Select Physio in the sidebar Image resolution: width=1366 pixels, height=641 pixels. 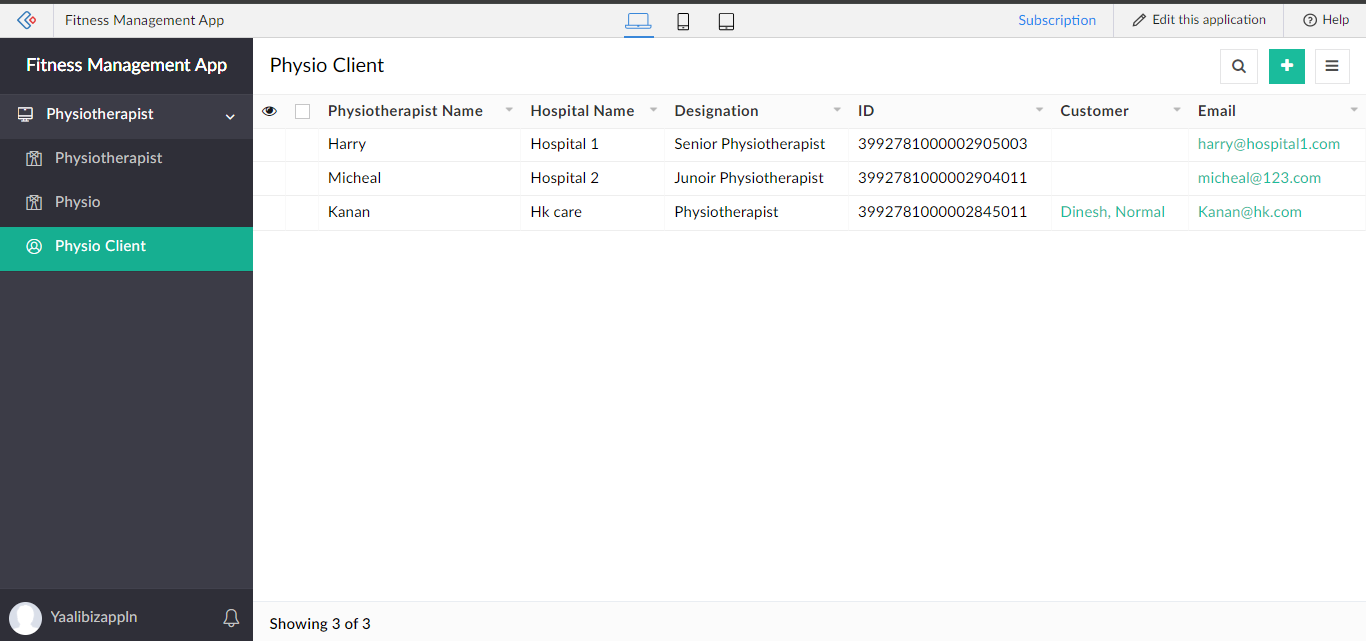77,202
